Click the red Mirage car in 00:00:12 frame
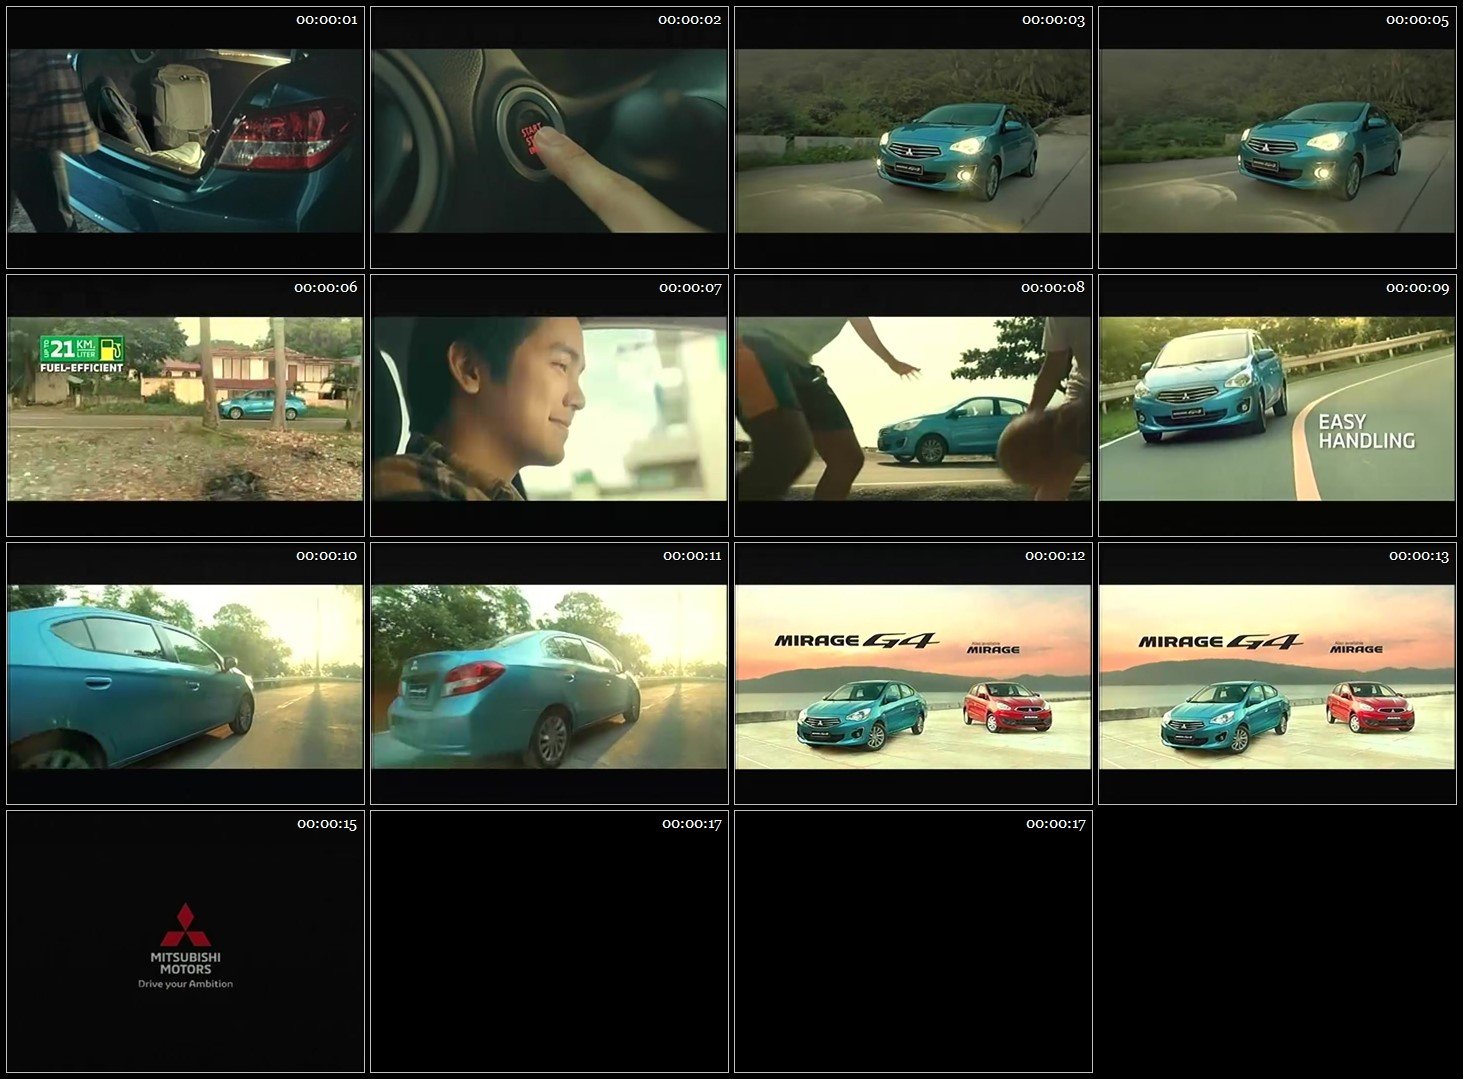This screenshot has height=1079, width=1463. point(1007,706)
